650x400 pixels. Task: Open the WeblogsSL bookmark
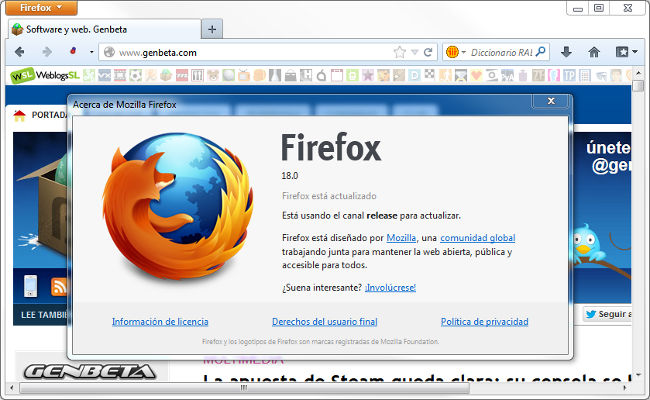tap(45, 75)
